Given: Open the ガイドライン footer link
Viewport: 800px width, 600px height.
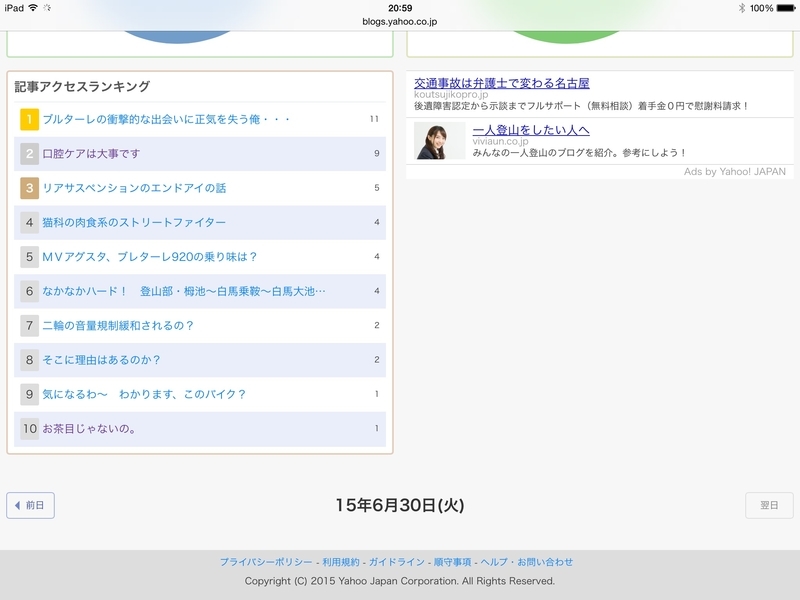Looking at the screenshot, I should 396,562.
